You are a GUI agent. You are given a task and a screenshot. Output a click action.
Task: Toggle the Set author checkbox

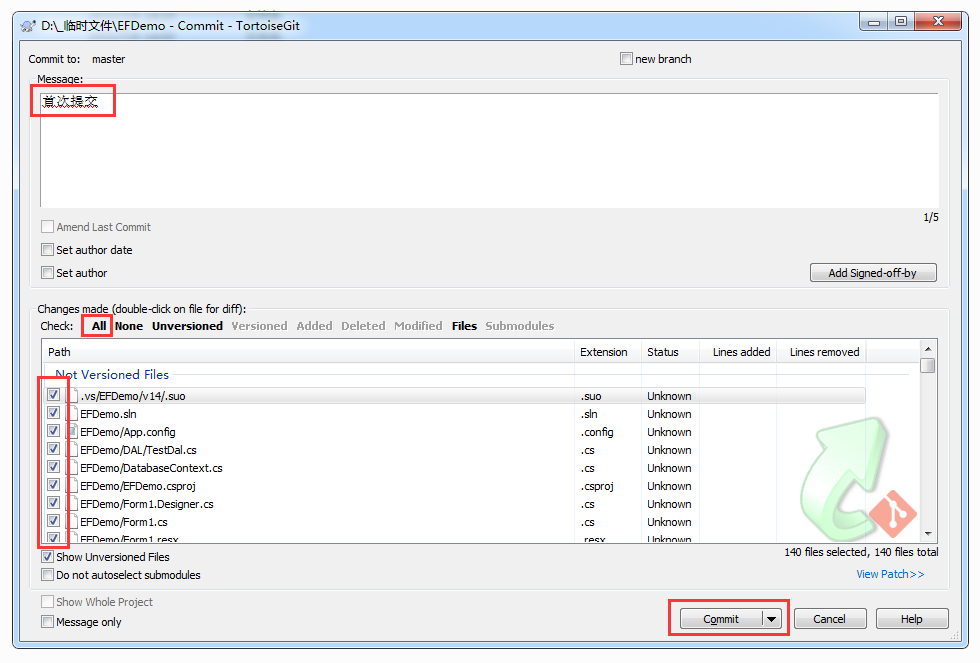[48, 273]
